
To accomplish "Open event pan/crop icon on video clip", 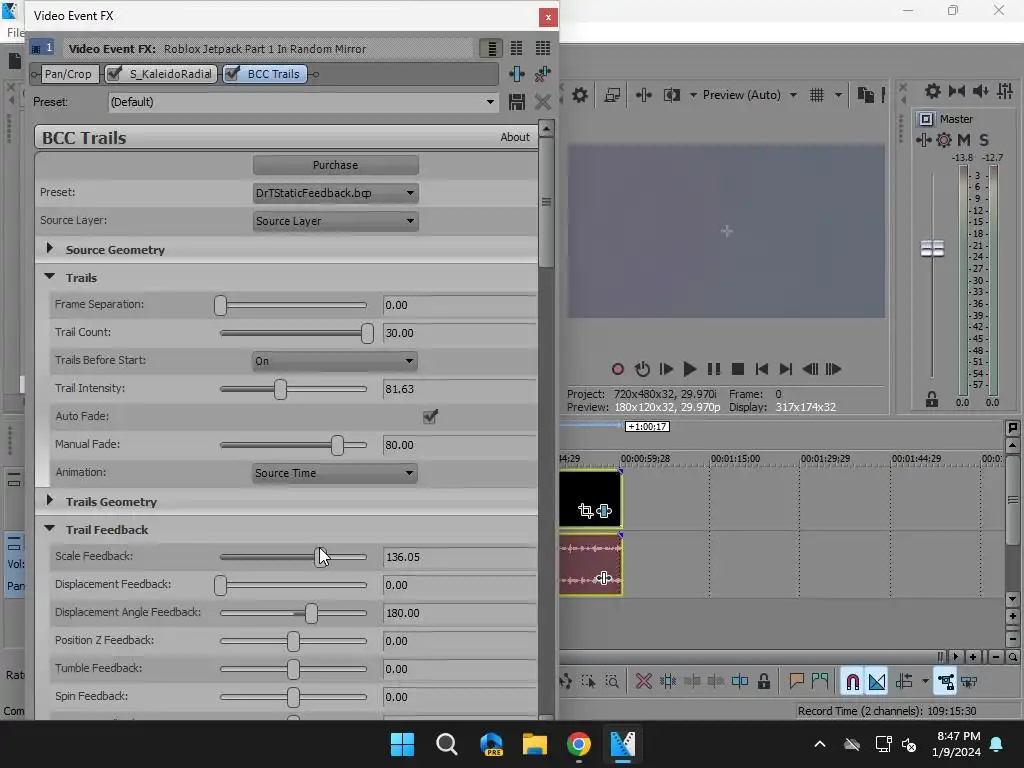I will click(585, 511).
